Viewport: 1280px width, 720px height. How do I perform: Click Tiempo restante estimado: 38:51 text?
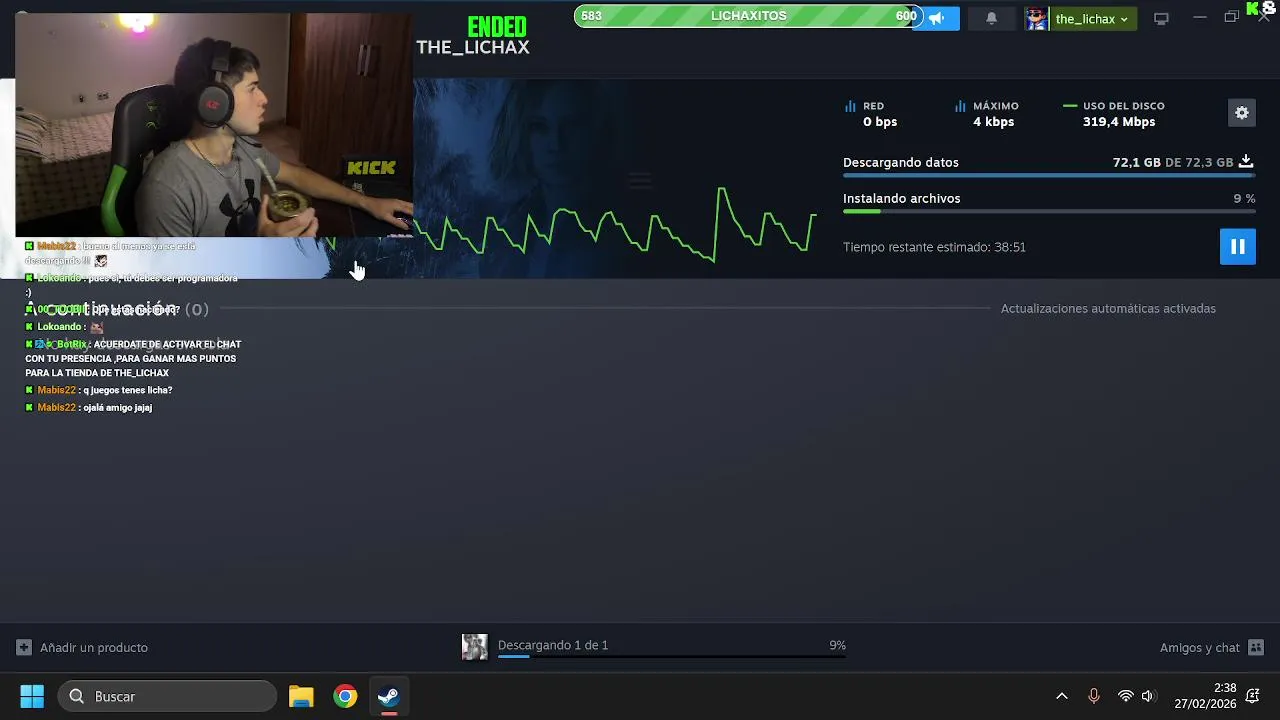click(934, 247)
